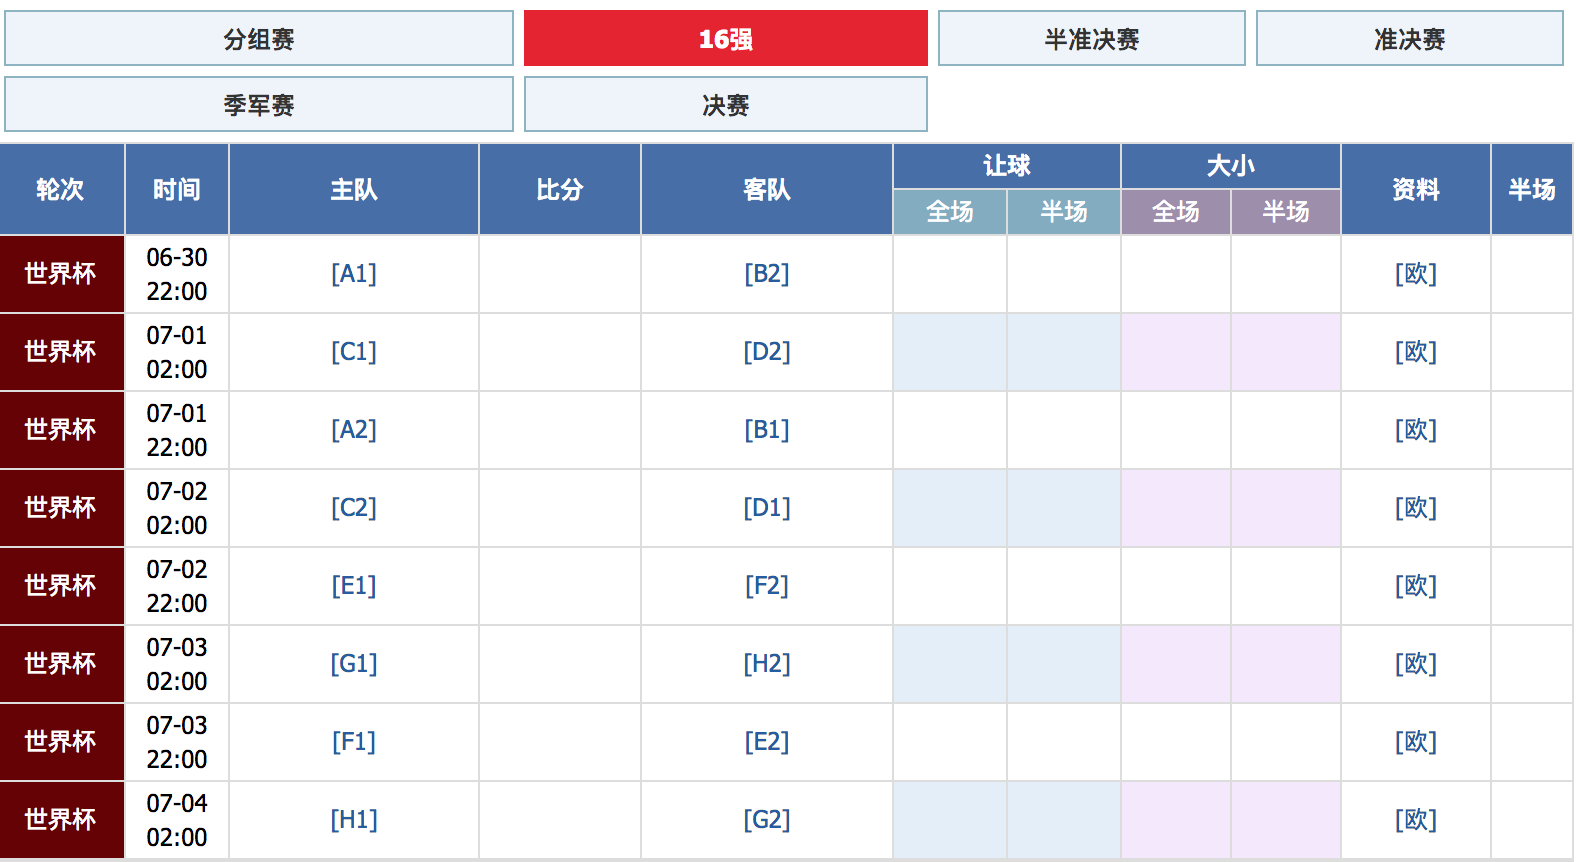Switch to the 季军赛 tab
Viewport: 1576px width, 862px height.
pyautogui.click(x=260, y=103)
